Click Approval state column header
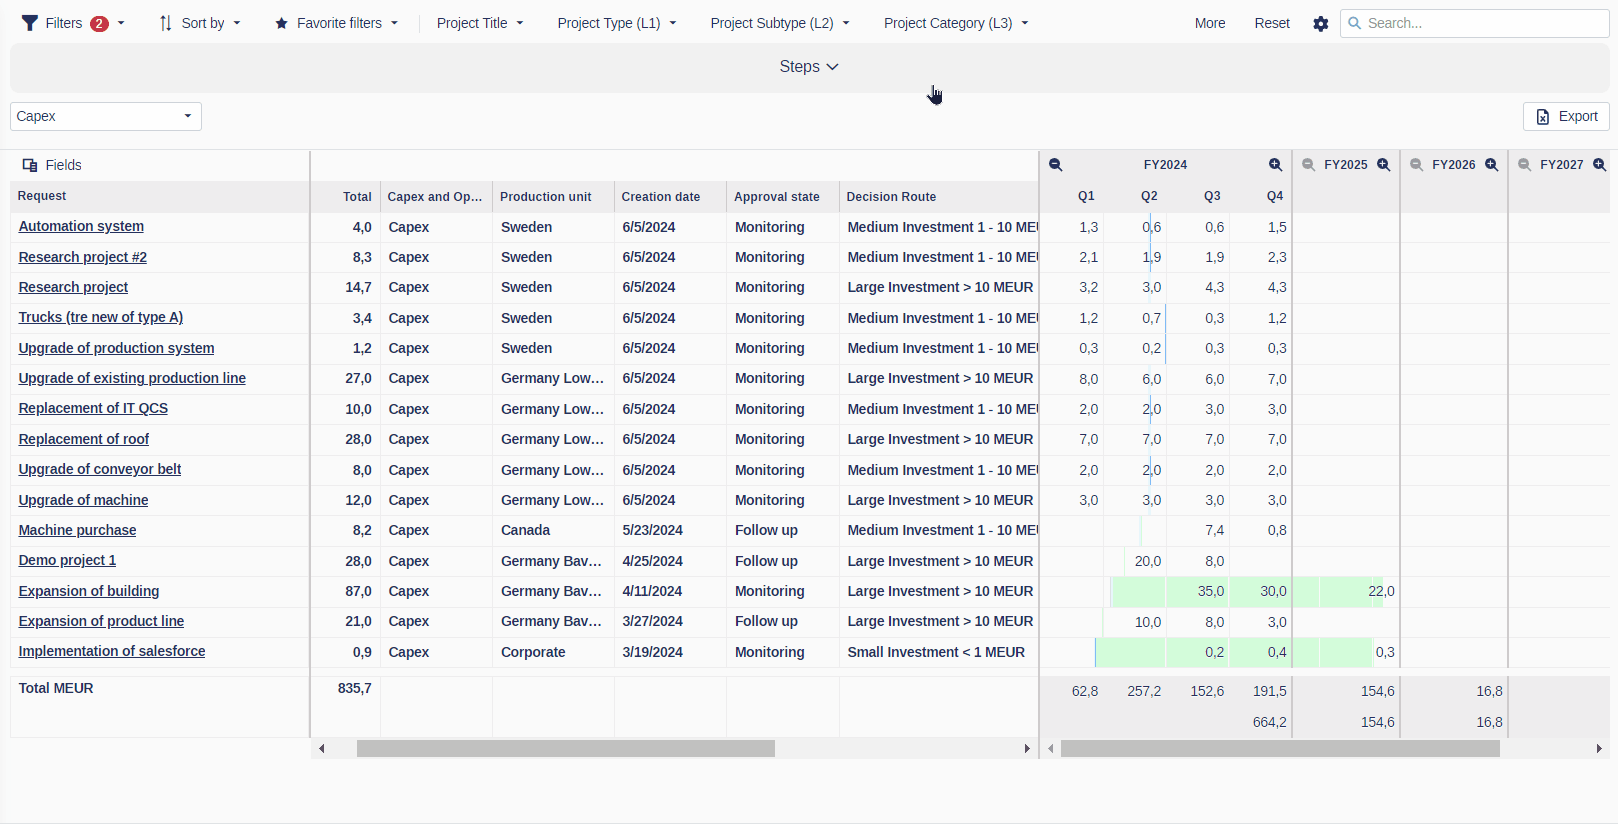 [x=783, y=196]
